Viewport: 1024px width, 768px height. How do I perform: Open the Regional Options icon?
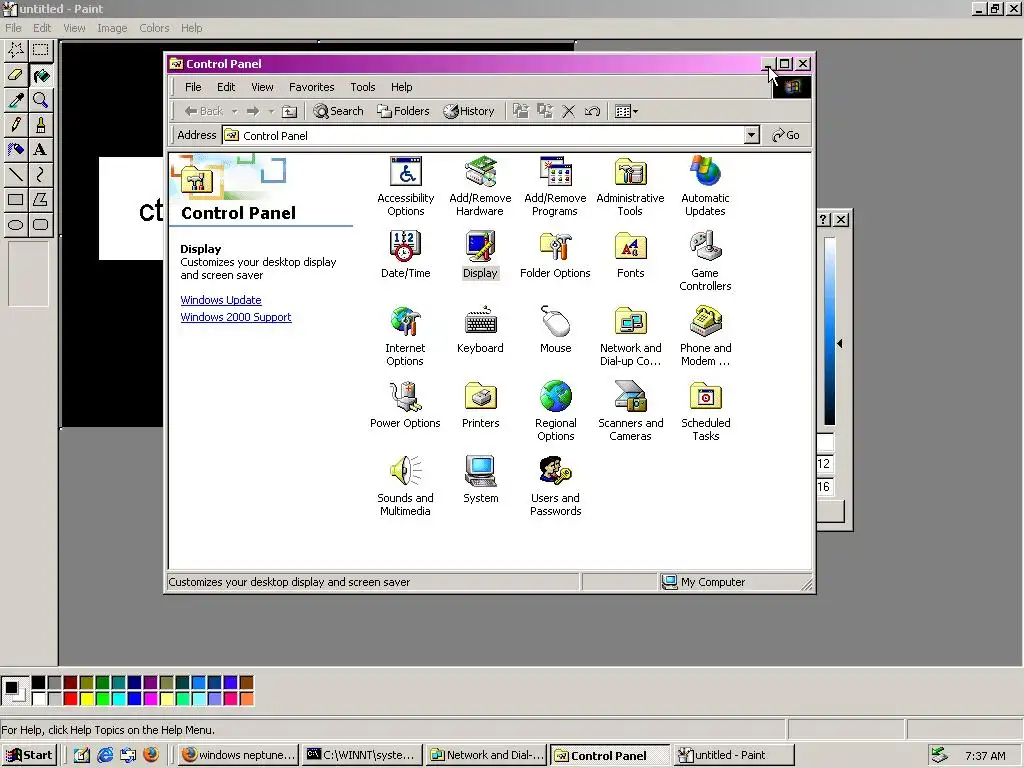point(556,411)
